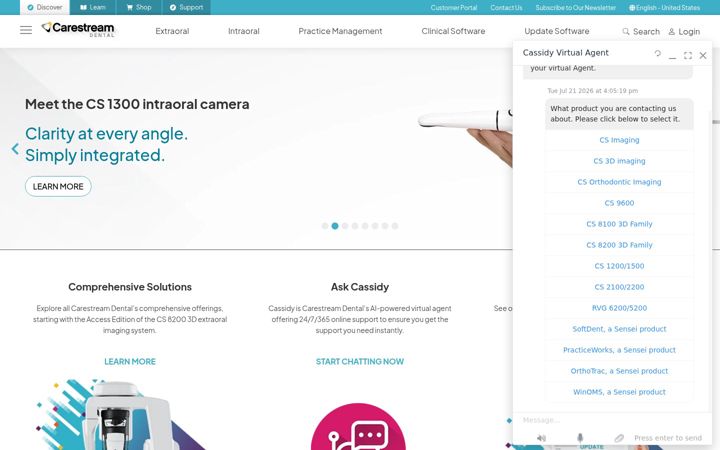
Task: Click the CS 8200 3D machine image
Action: (x=124, y=414)
